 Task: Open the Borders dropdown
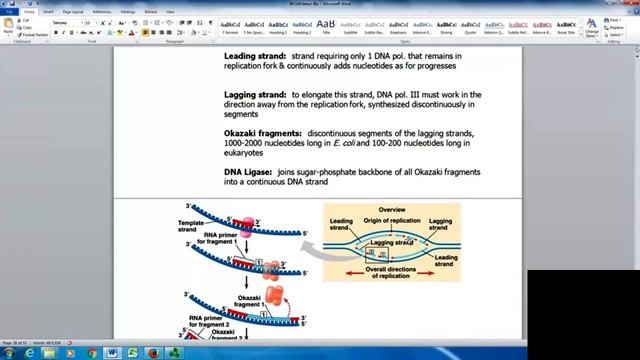coord(209,33)
